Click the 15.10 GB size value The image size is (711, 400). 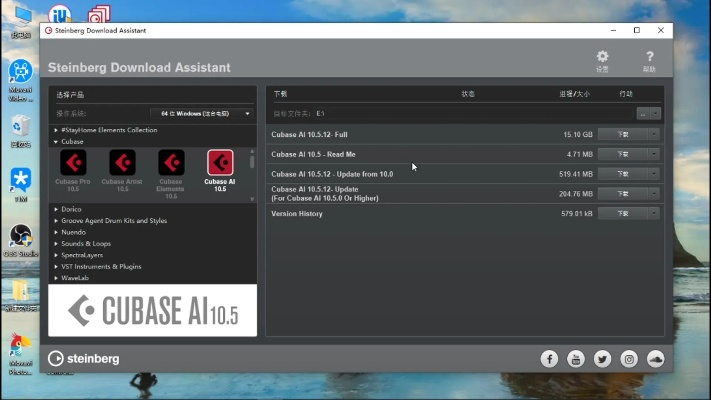point(578,135)
